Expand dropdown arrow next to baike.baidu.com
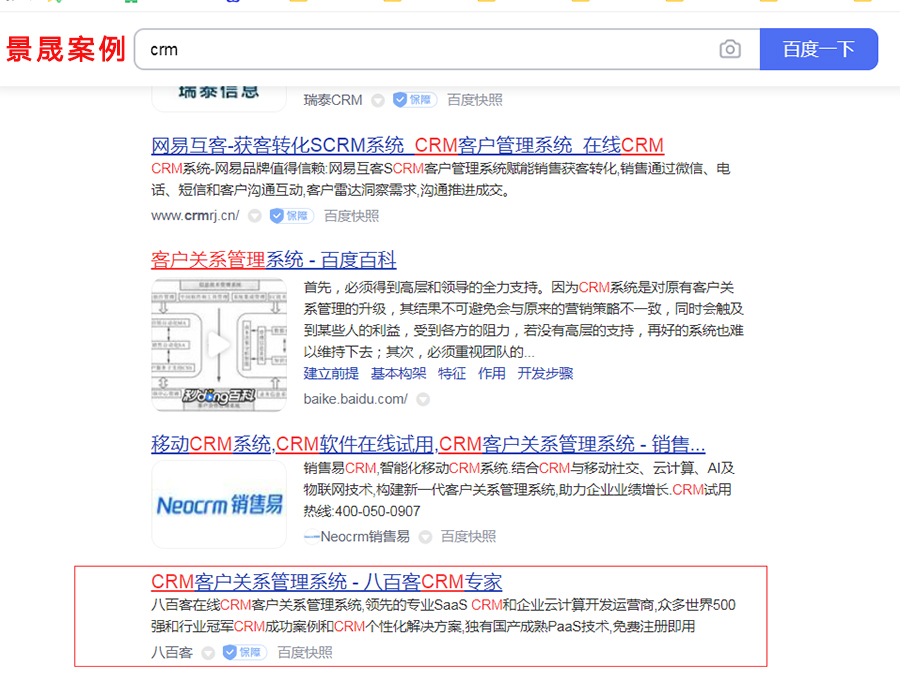The image size is (900, 680). click(x=423, y=399)
